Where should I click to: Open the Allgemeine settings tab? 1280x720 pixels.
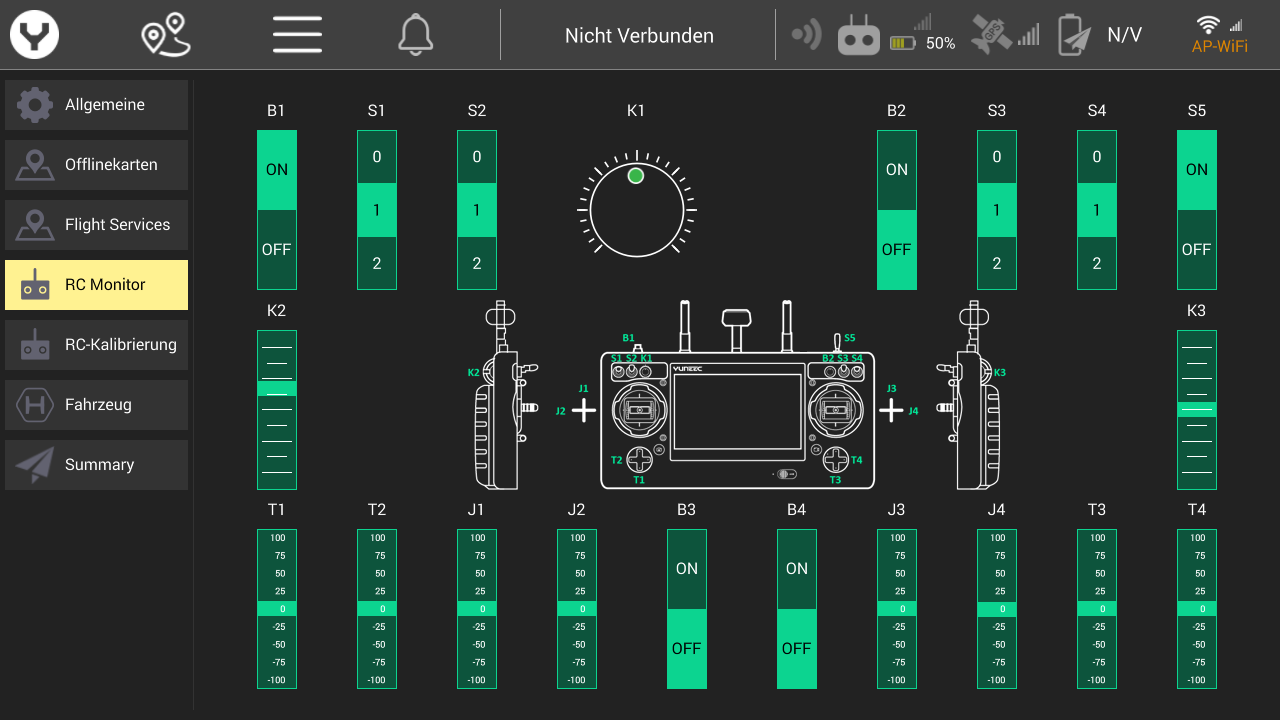pyautogui.click(x=96, y=105)
